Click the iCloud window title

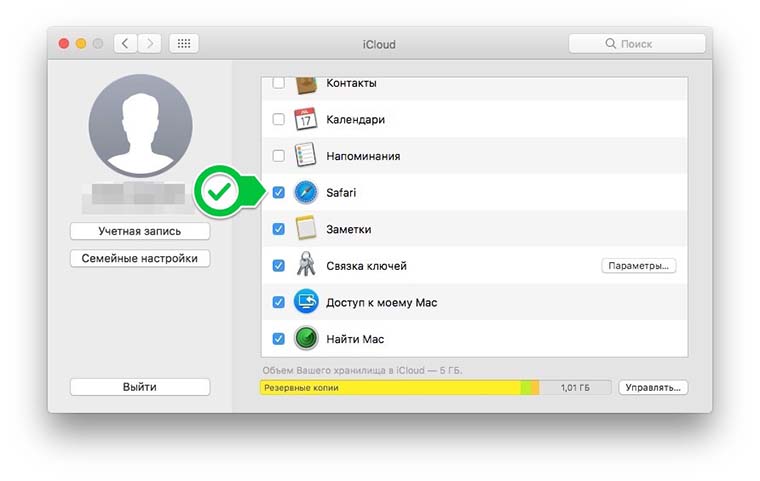[x=379, y=44]
